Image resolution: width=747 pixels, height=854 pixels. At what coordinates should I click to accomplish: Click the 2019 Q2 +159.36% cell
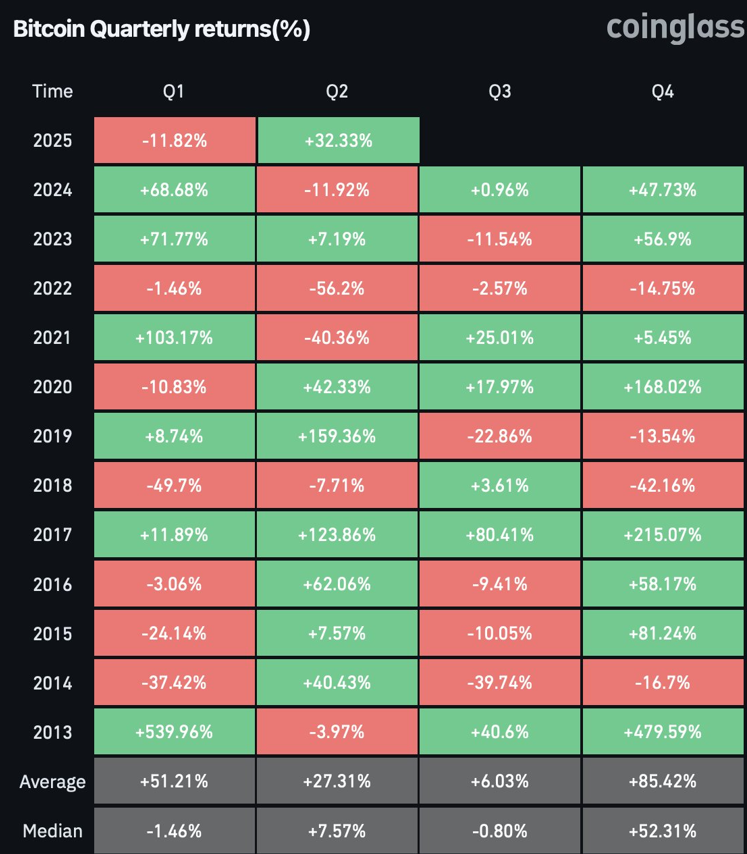pyautogui.click(x=337, y=437)
